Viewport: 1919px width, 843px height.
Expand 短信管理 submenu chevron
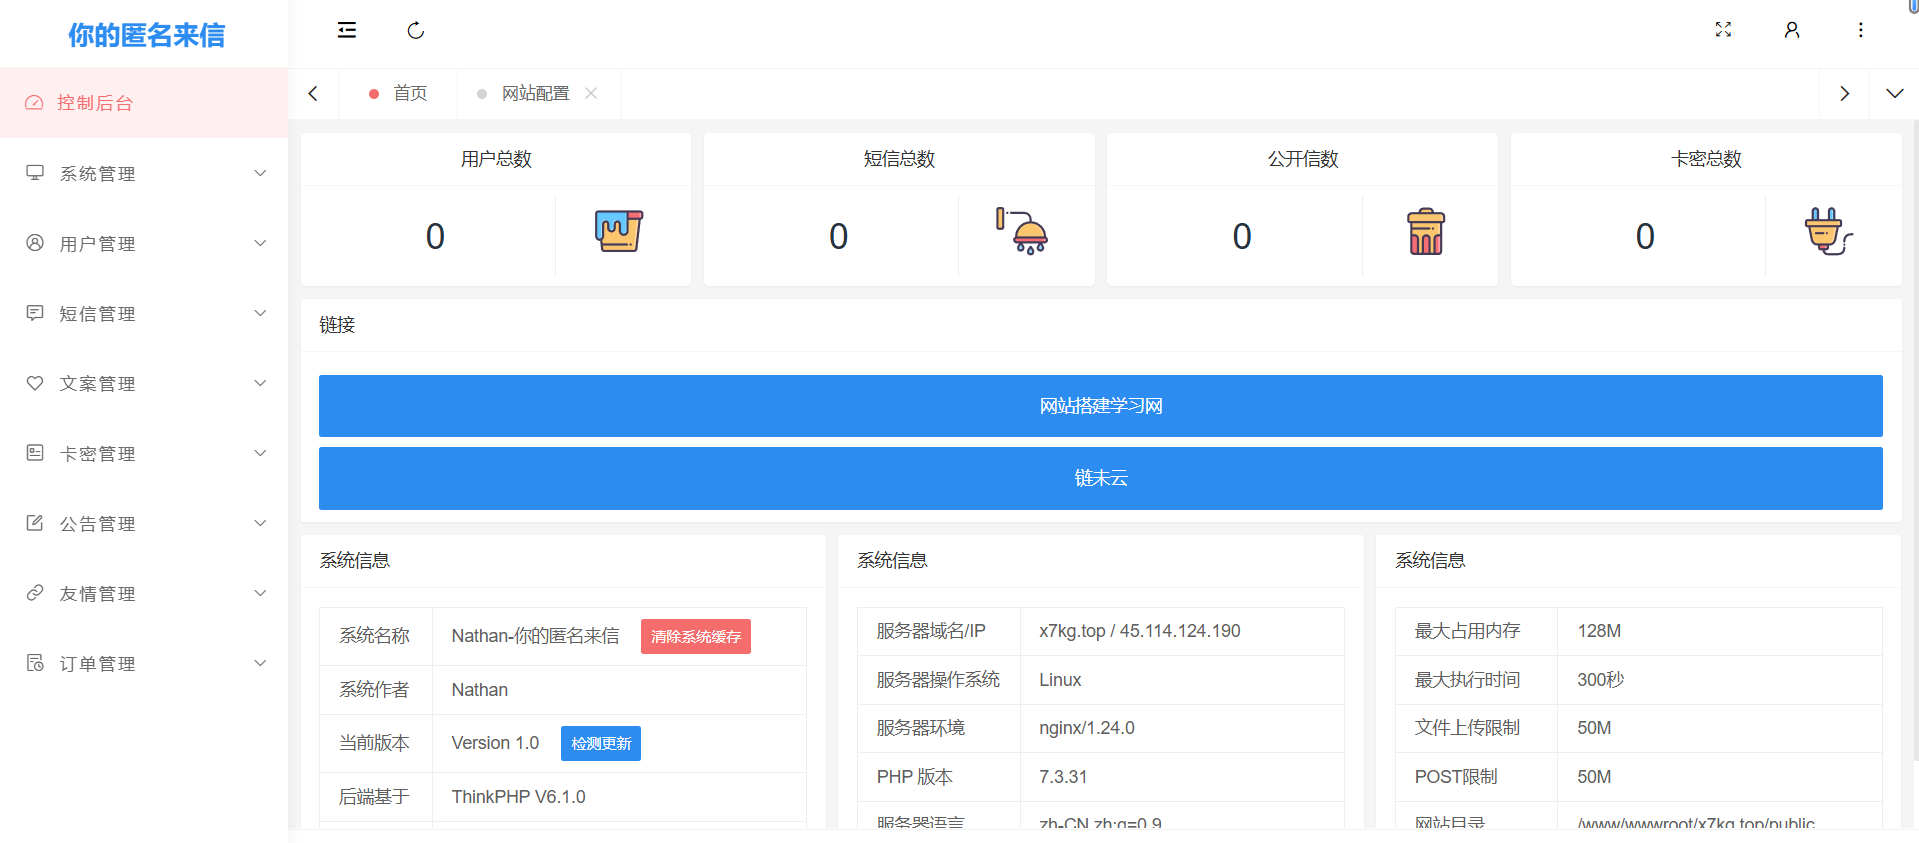(x=260, y=313)
